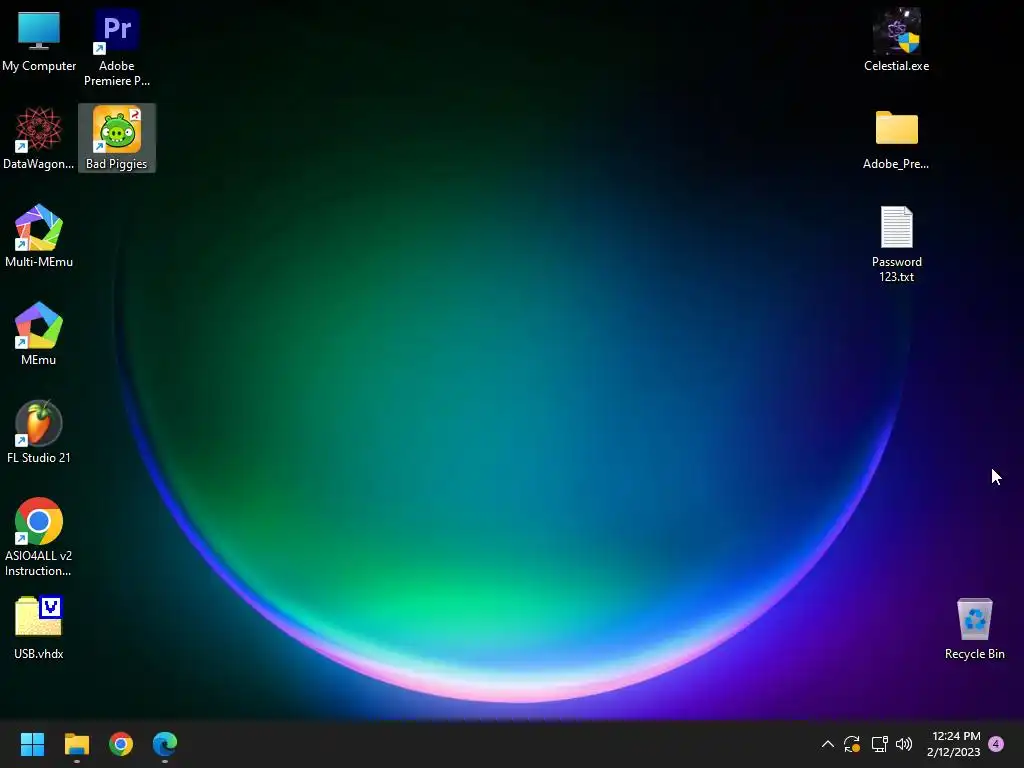The width and height of the screenshot is (1024, 768).
Task: Open Google Chrome from the taskbar
Action: 121,744
